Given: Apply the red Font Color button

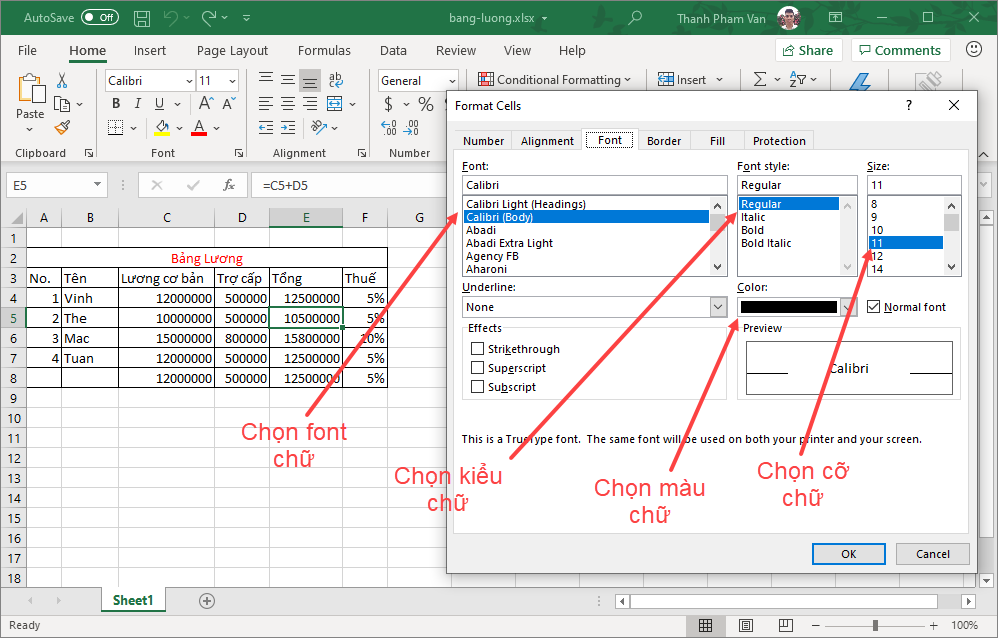Looking at the screenshot, I should [199, 128].
